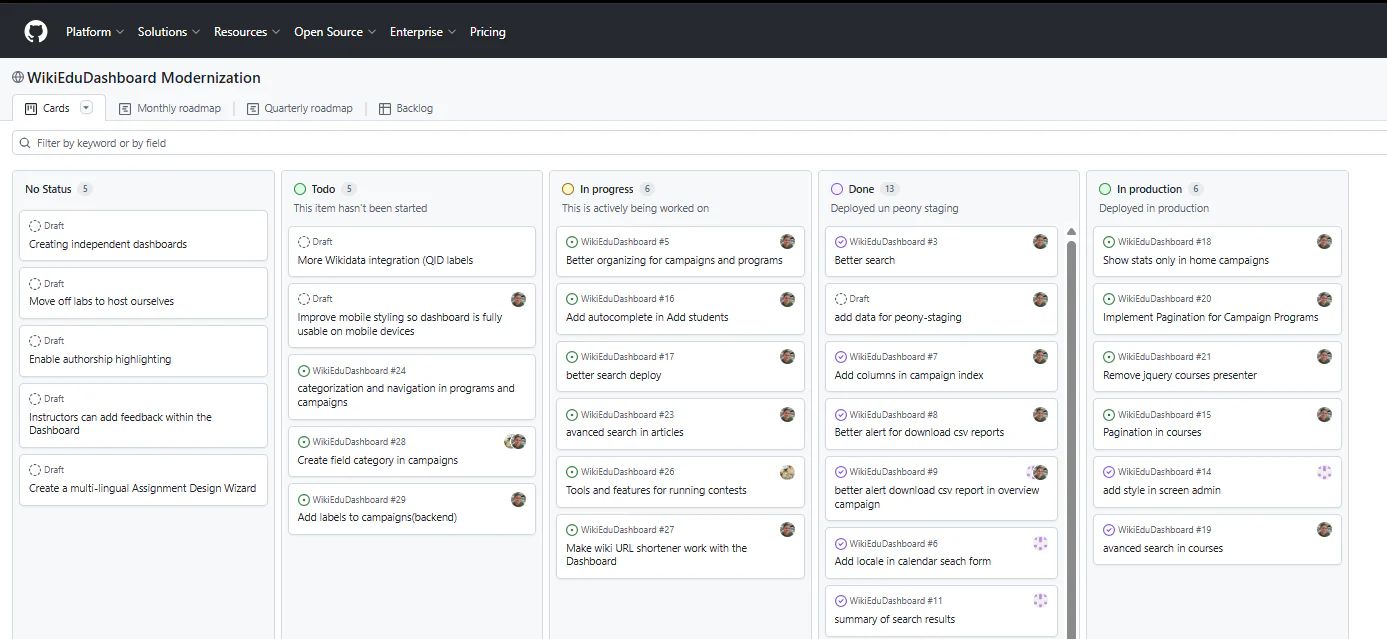Open Remove jquery courses presenter issue

pyautogui.click(x=1180, y=375)
